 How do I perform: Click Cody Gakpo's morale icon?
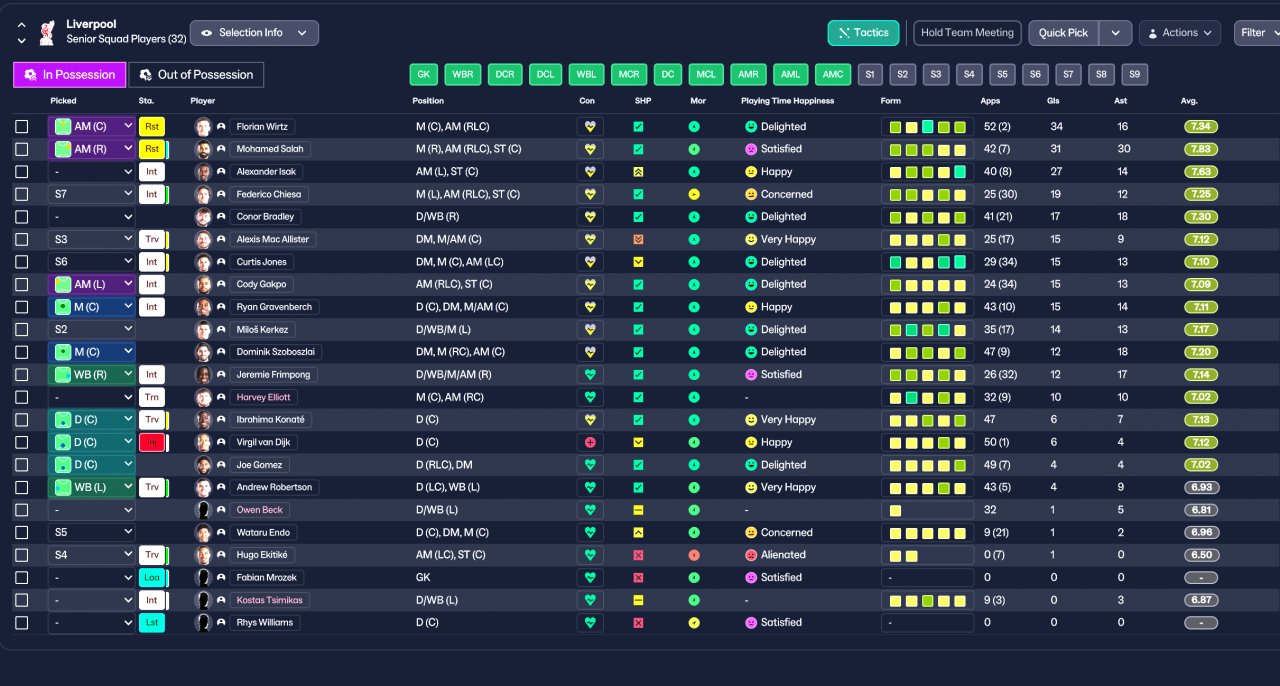click(x=694, y=284)
